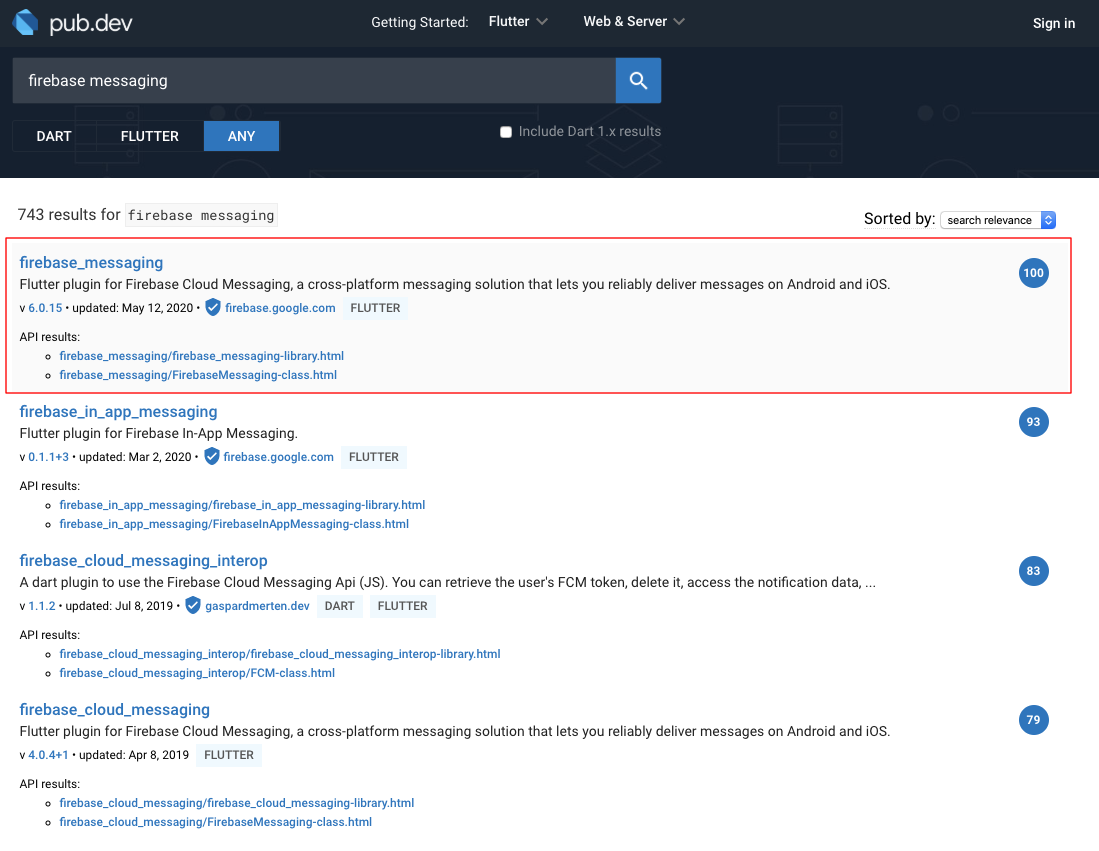
Task: Open firebase_messaging/FirebaseMessaging-class.html API result
Action: [x=198, y=375]
